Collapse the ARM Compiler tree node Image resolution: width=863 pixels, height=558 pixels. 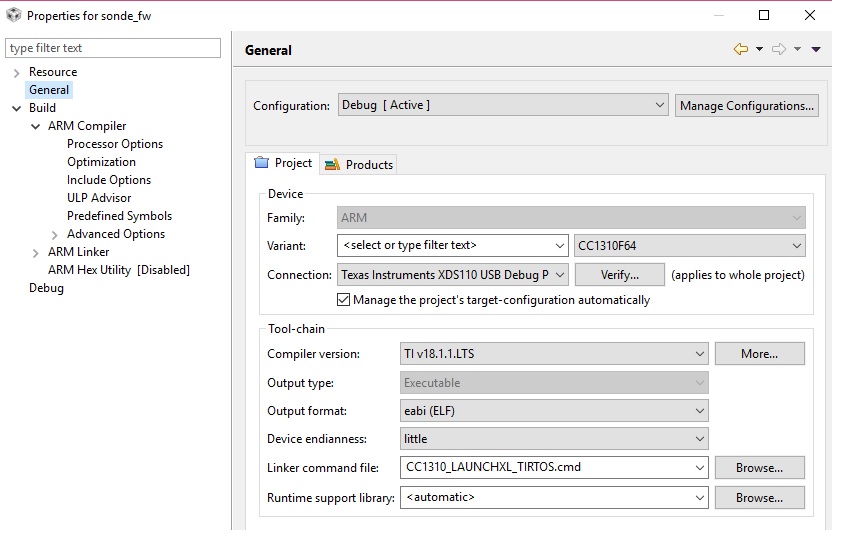click(36, 126)
